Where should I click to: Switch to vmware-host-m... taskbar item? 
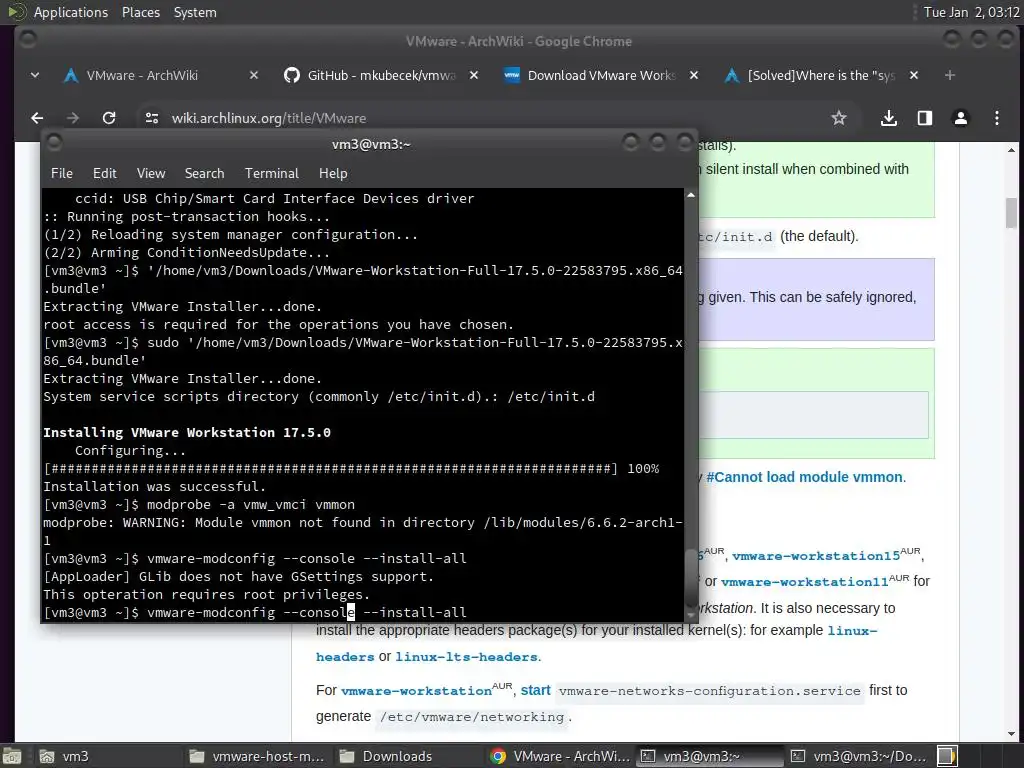(x=257, y=756)
